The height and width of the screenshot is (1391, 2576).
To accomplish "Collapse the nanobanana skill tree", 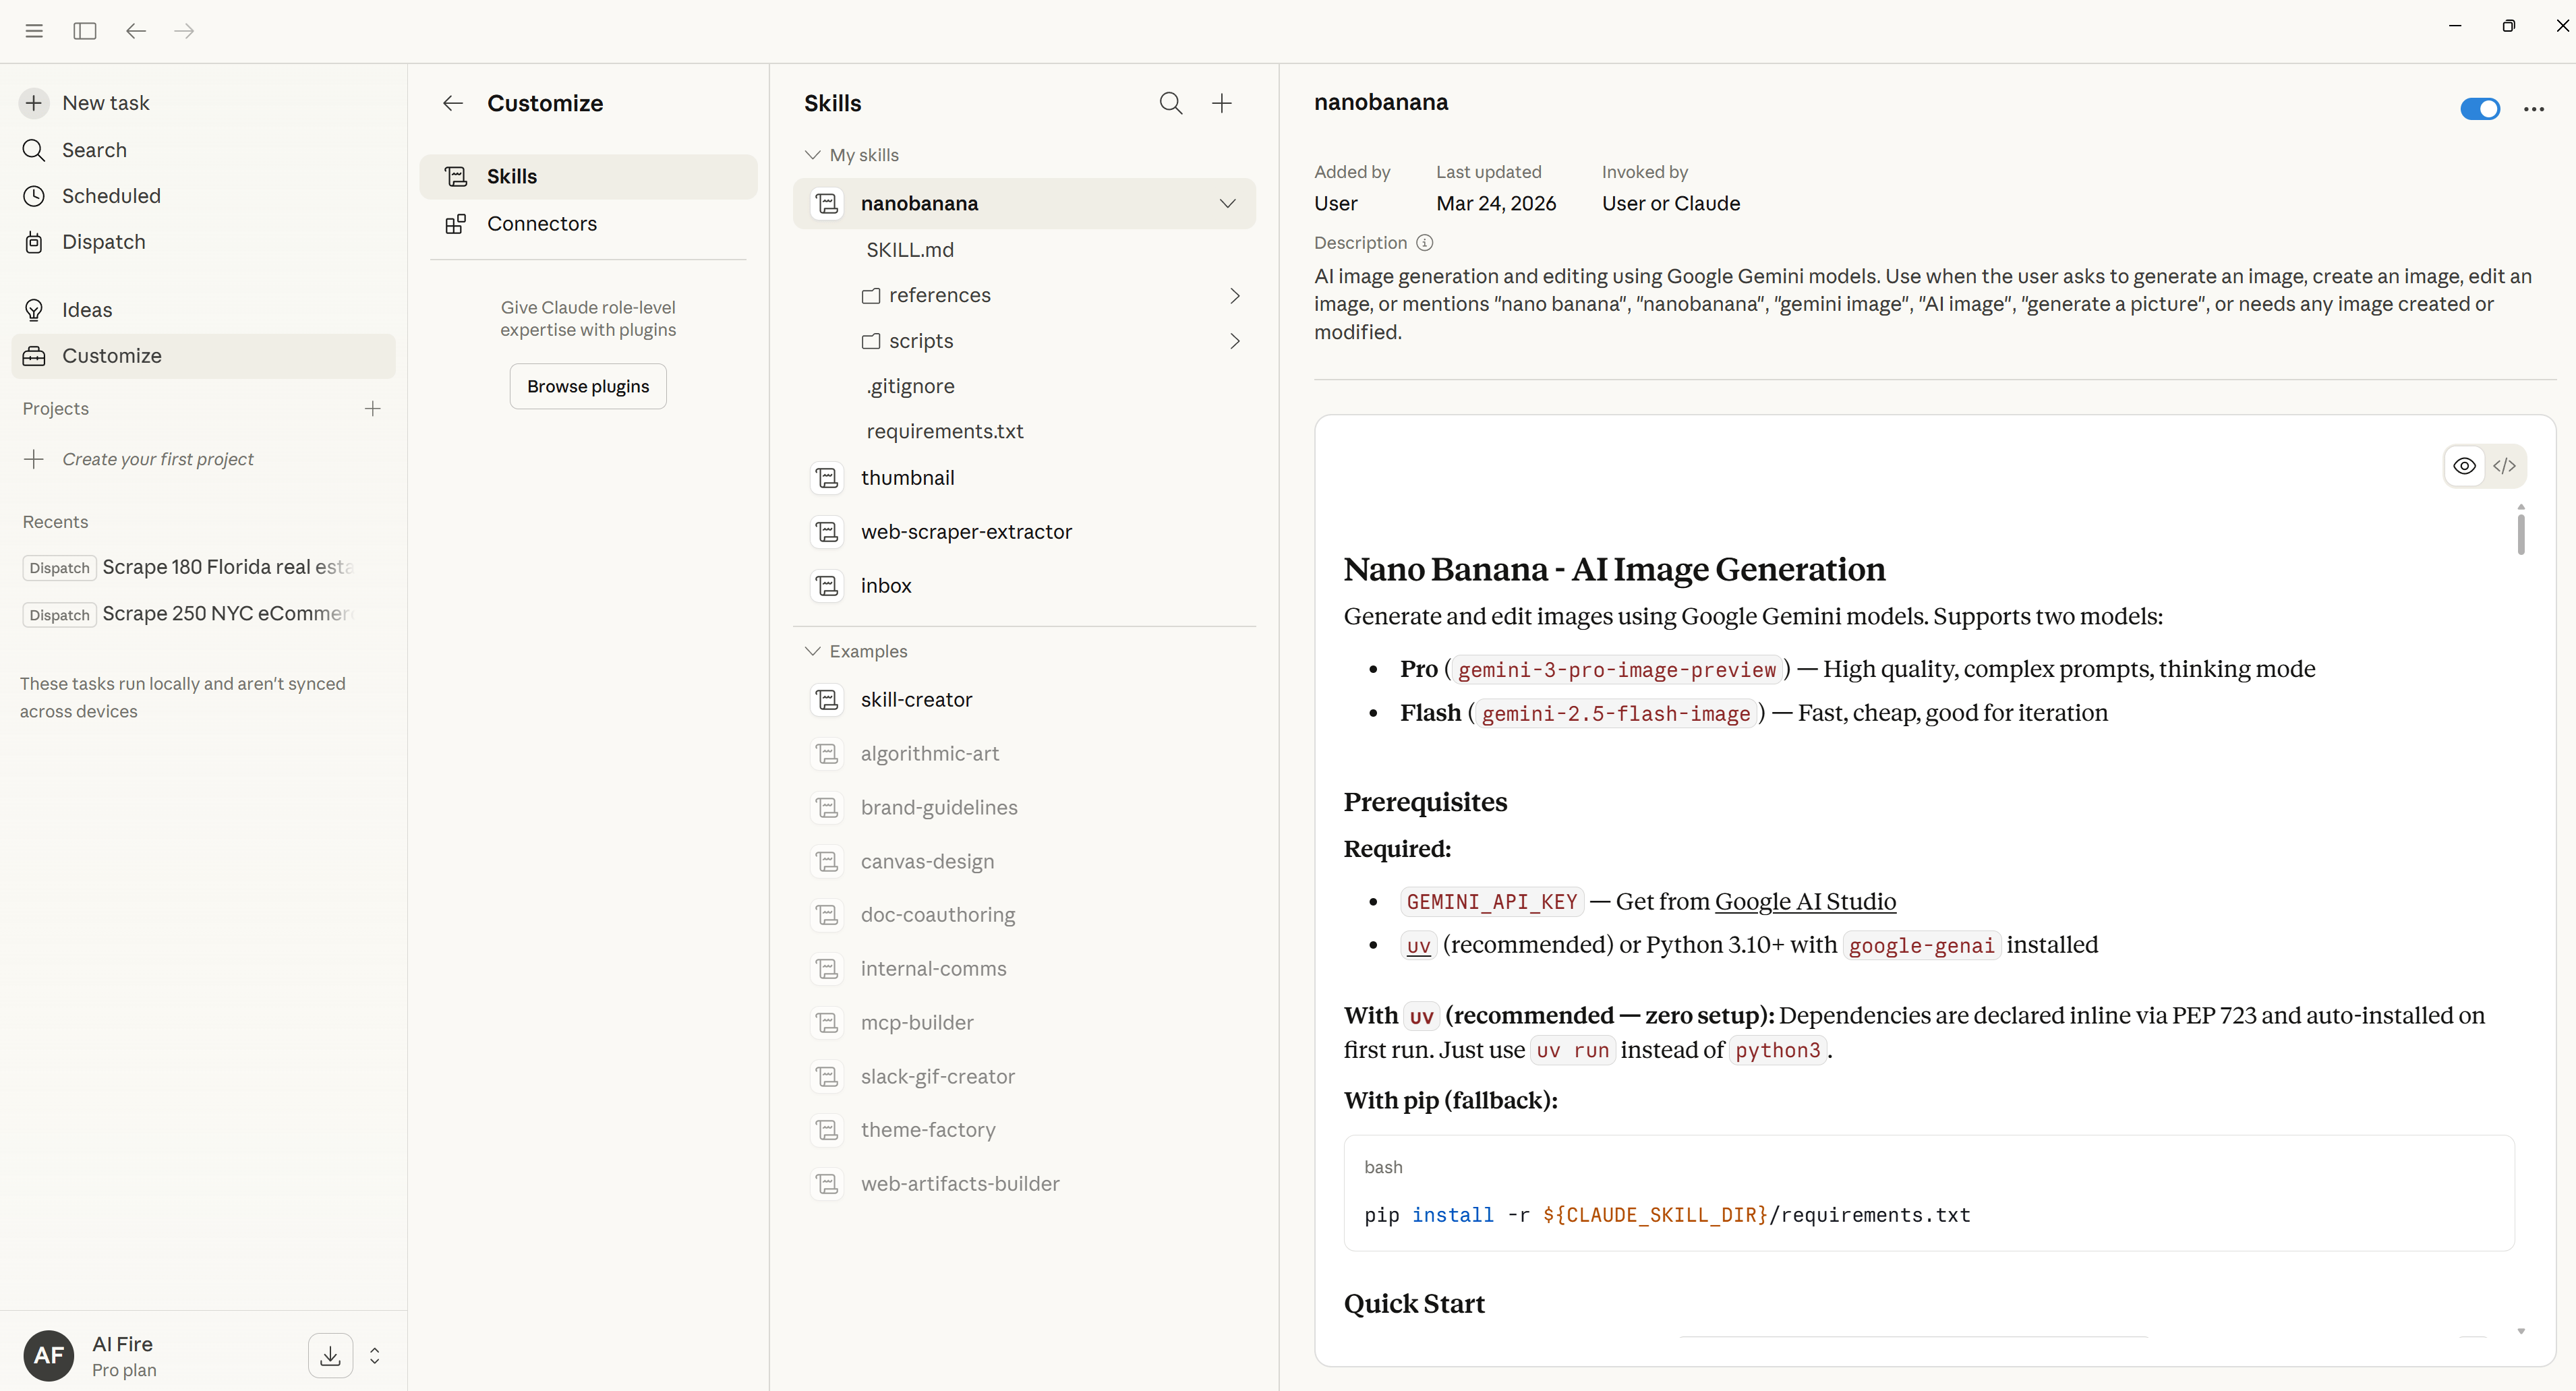I will pos(1227,203).
